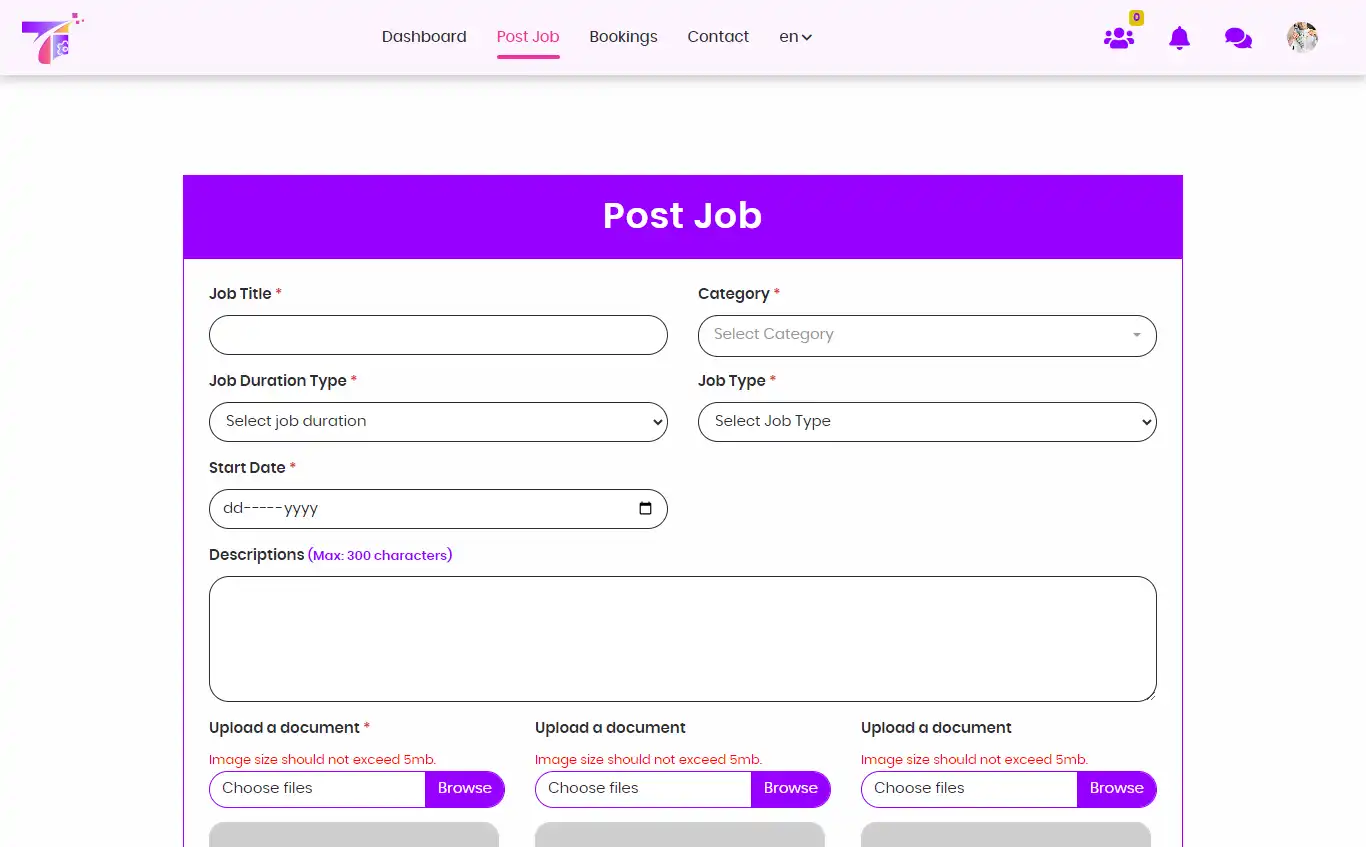Open the chat messages icon
1366x847 pixels.
click(x=1239, y=37)
